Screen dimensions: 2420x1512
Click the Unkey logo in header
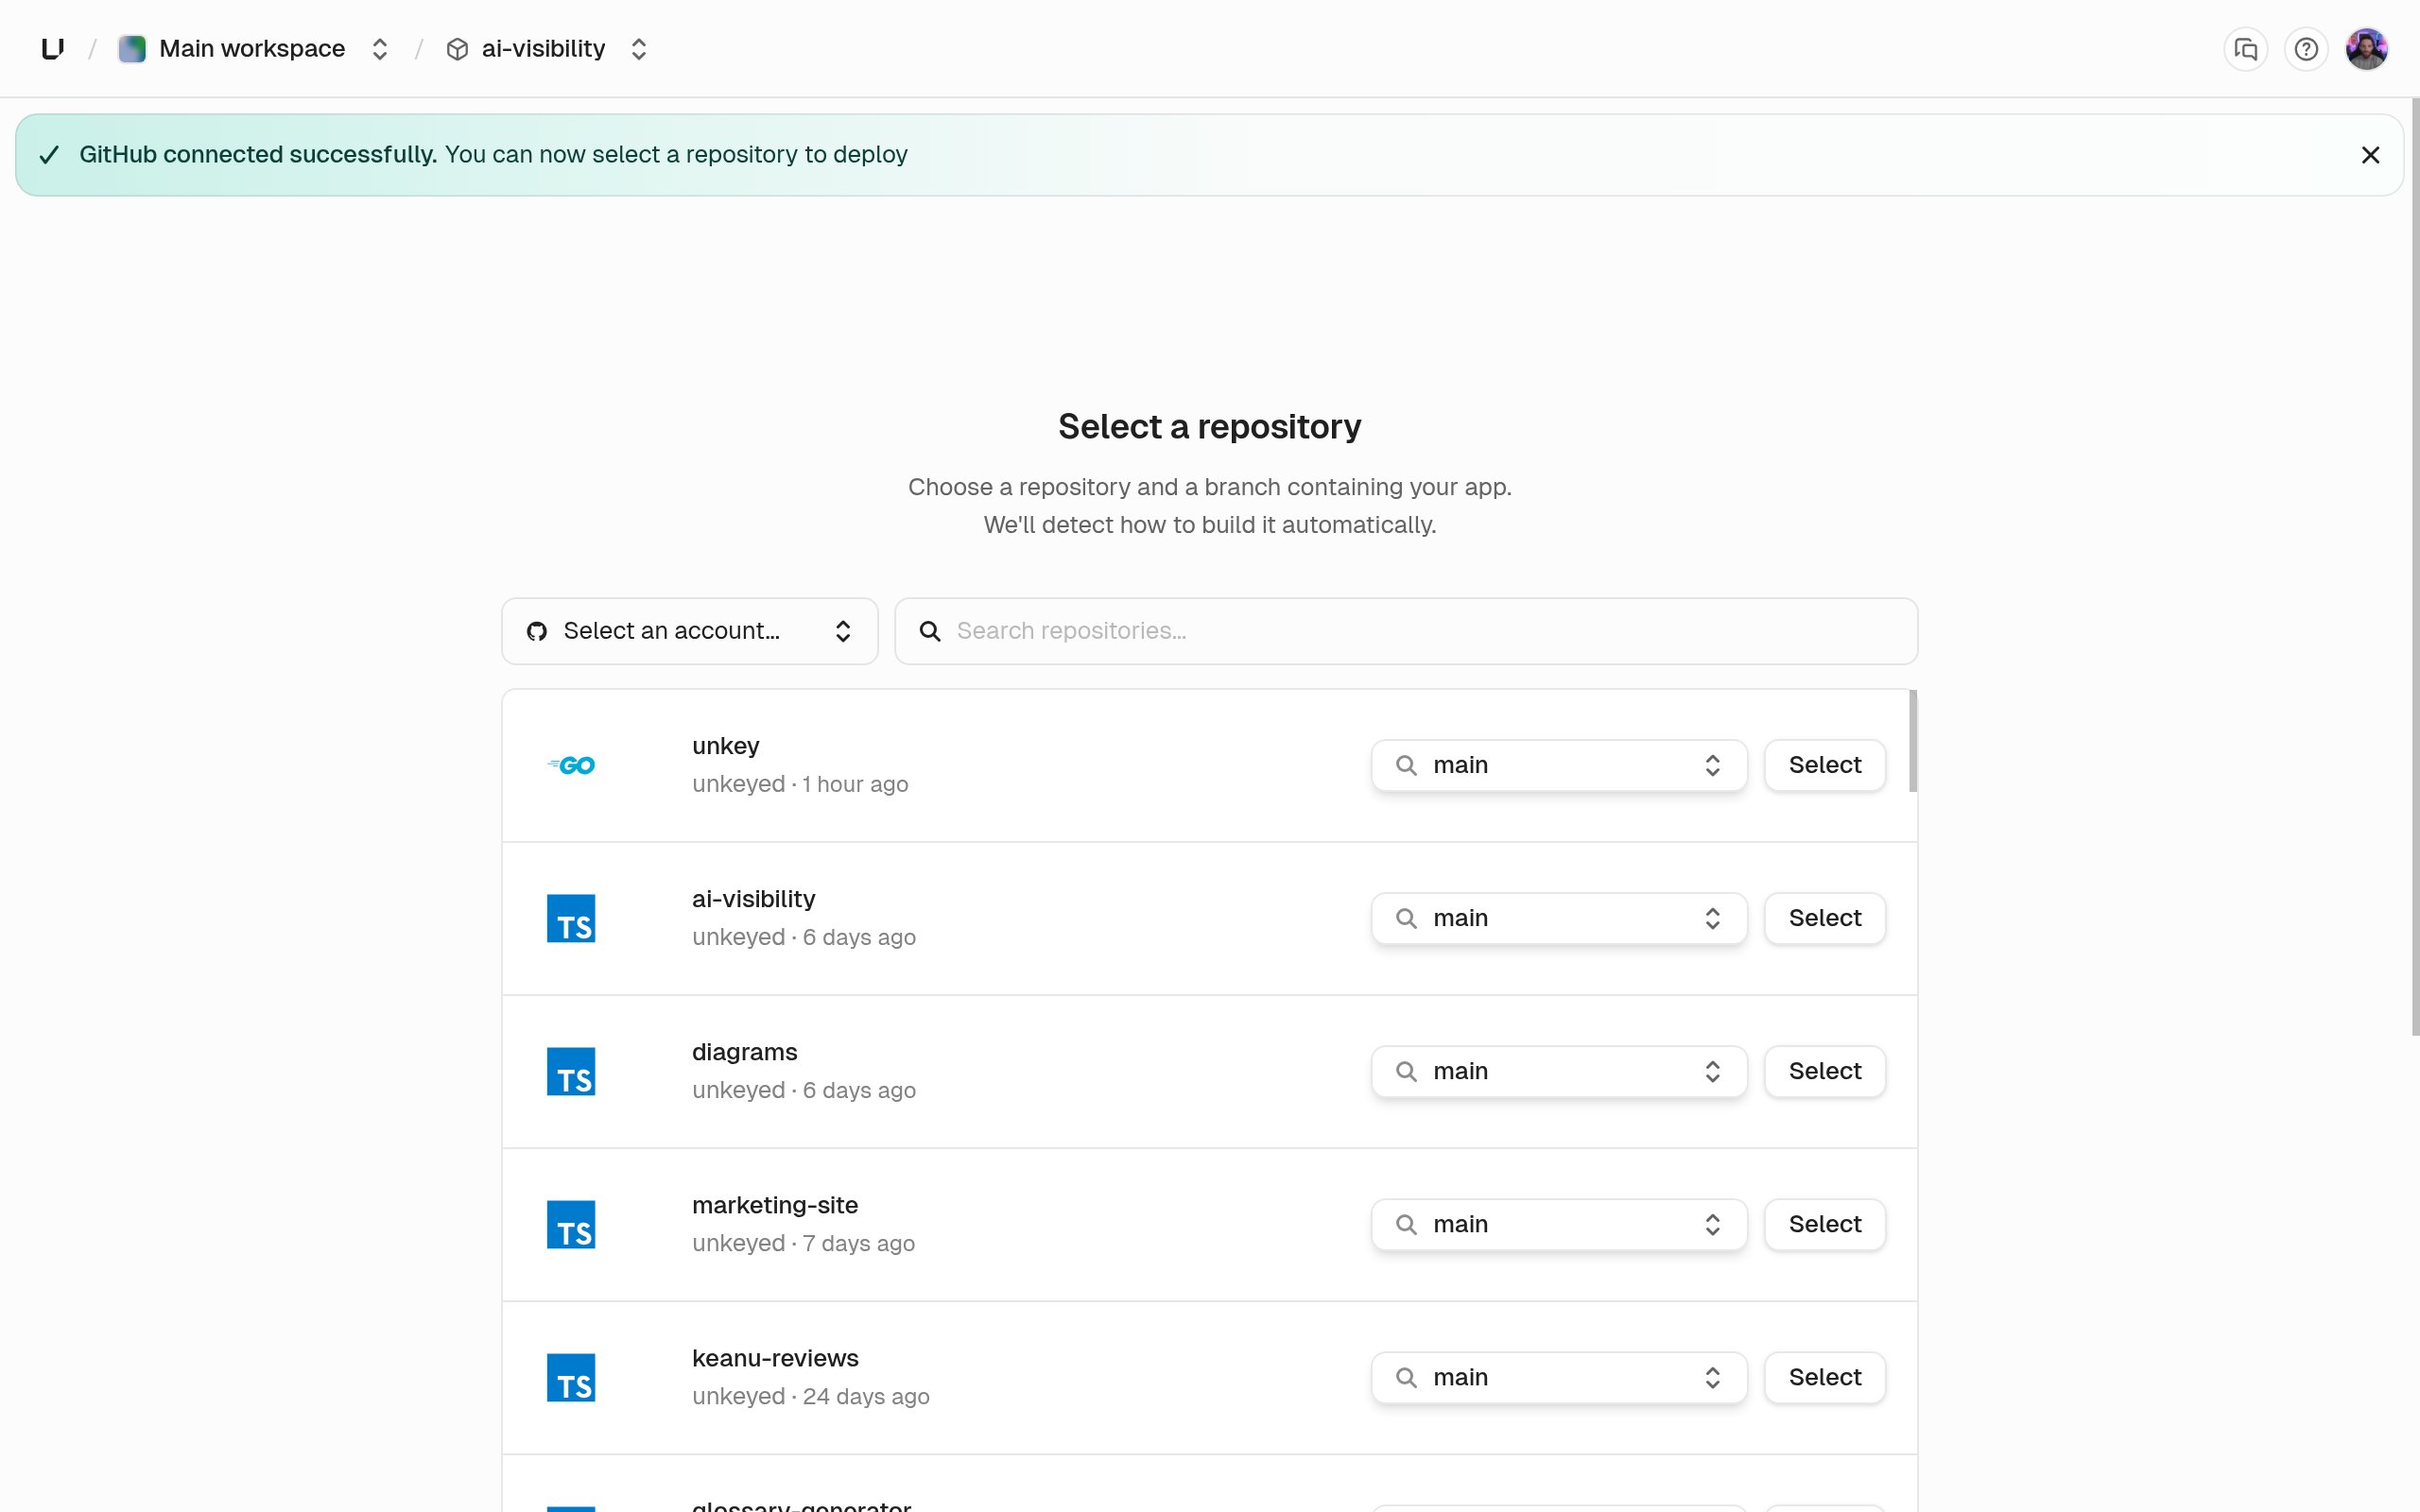pyautogui.click(x=53, y=49)
